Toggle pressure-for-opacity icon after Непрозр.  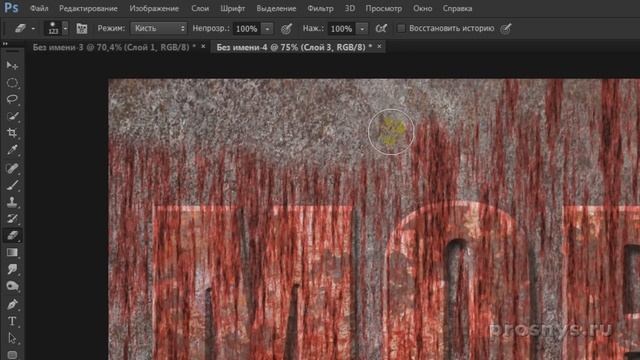tap(287, 29)
